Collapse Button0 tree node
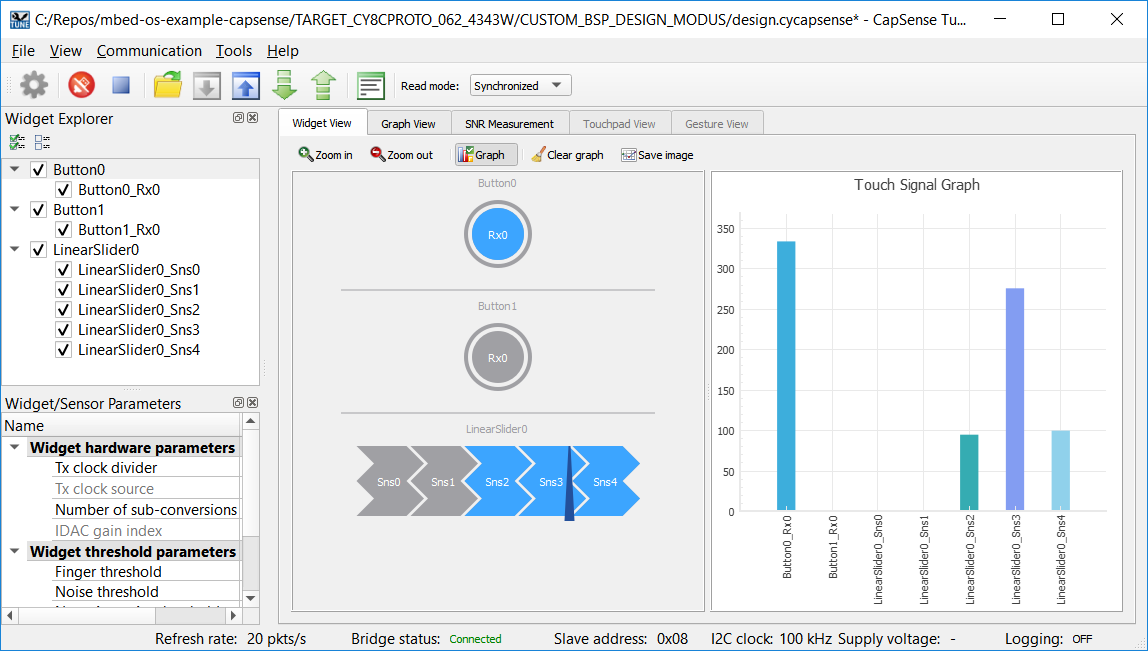 point(15,169)
